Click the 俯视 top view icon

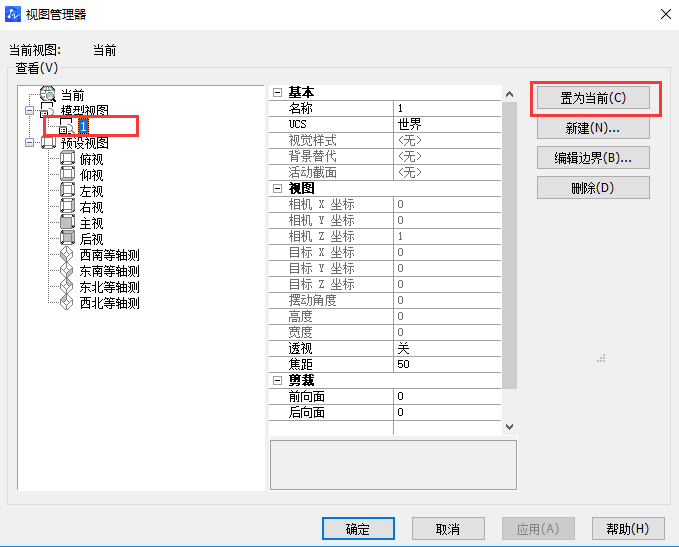click(68, 159)
